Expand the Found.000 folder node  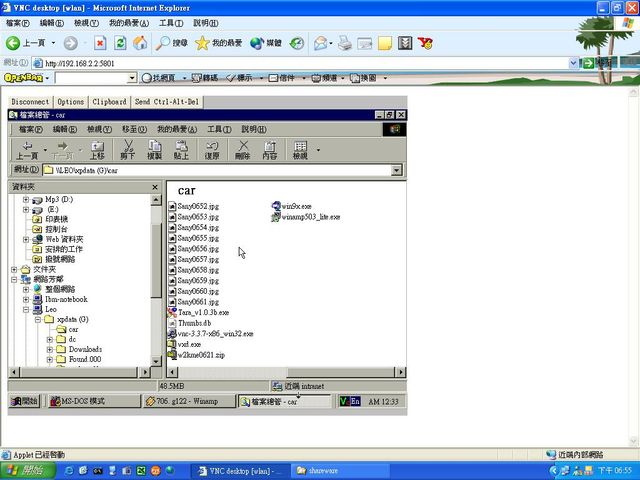pos(50,360)
